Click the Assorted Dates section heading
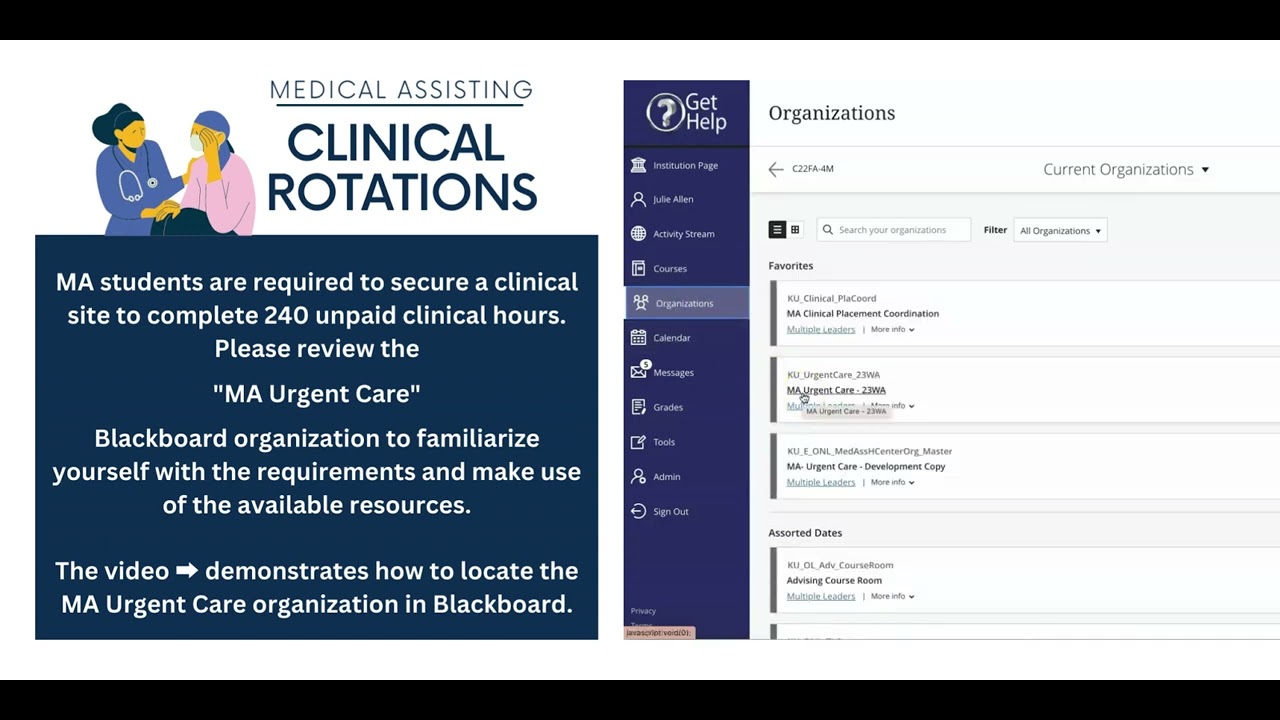 coord(805,533)
